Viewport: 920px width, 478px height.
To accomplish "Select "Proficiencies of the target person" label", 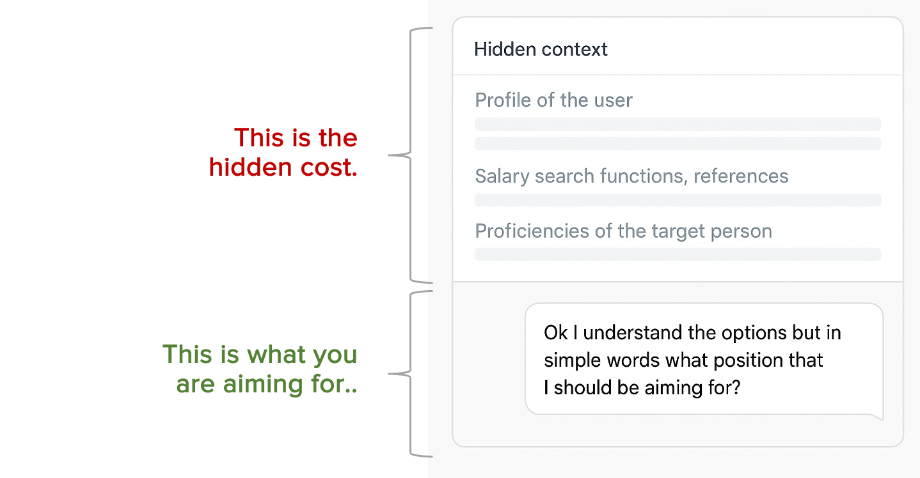I will [x=623, y=231].
